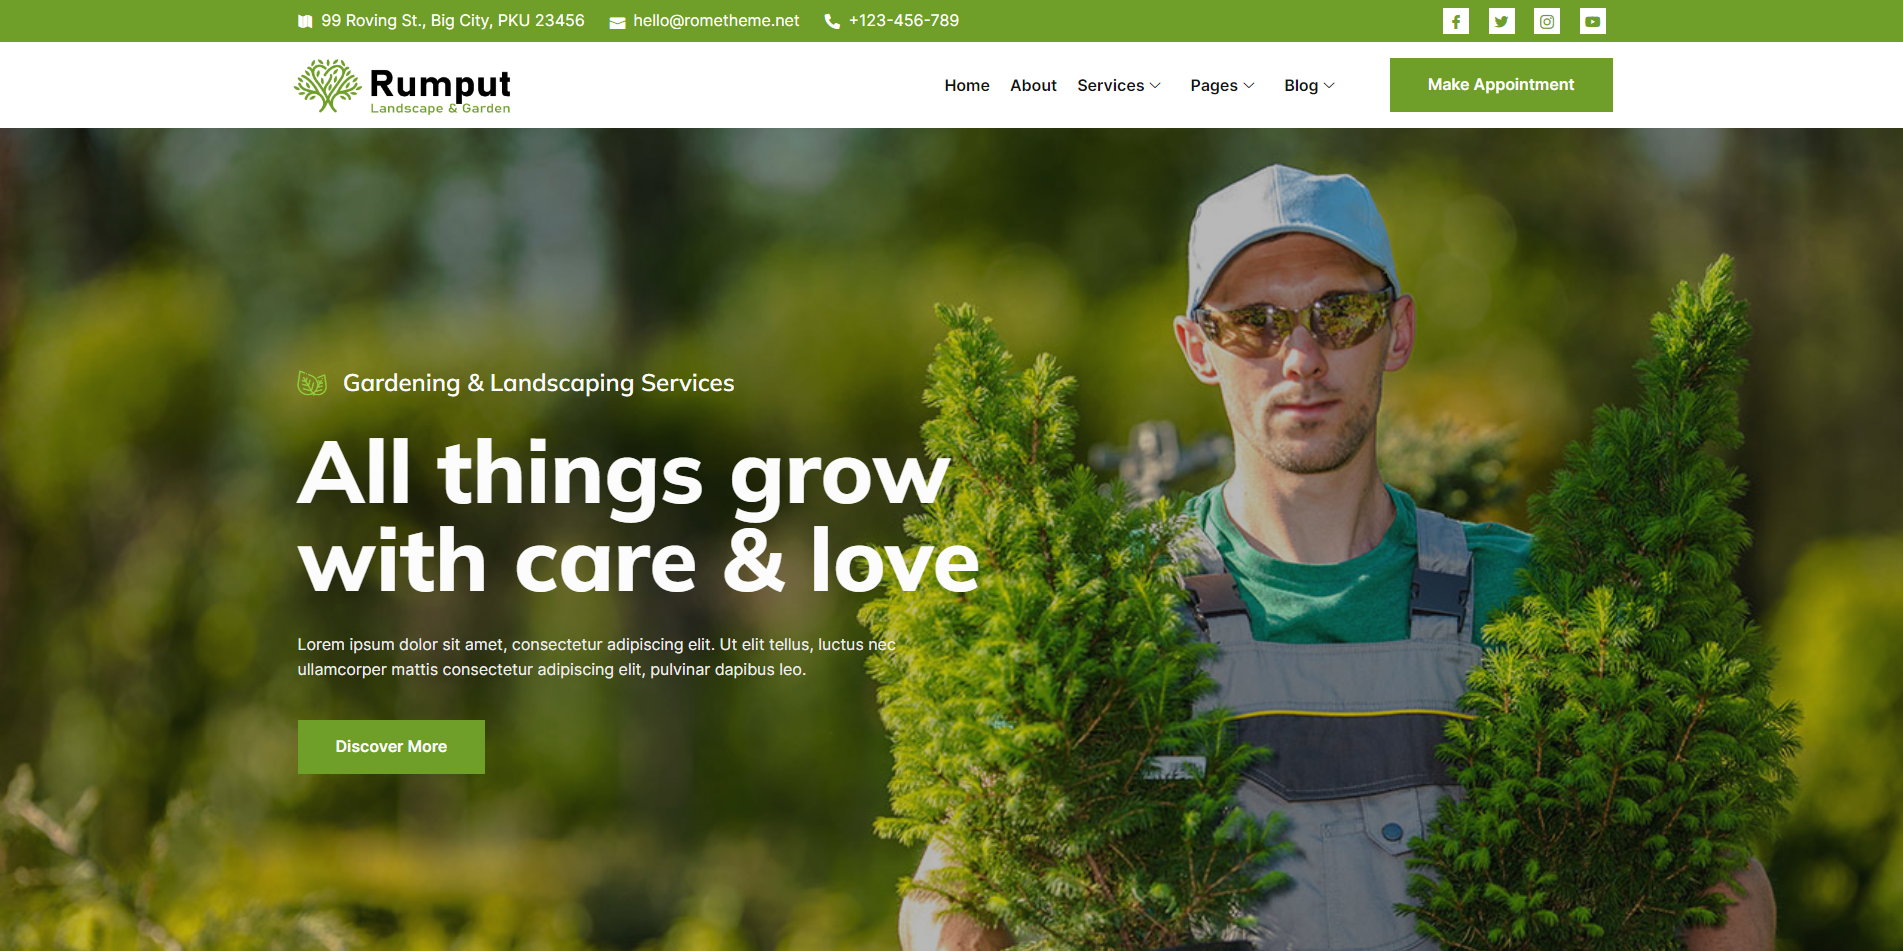Expand the Services dropdown arrow
The width and height of the screenshot is (1903, 951).
[1155, 86]
